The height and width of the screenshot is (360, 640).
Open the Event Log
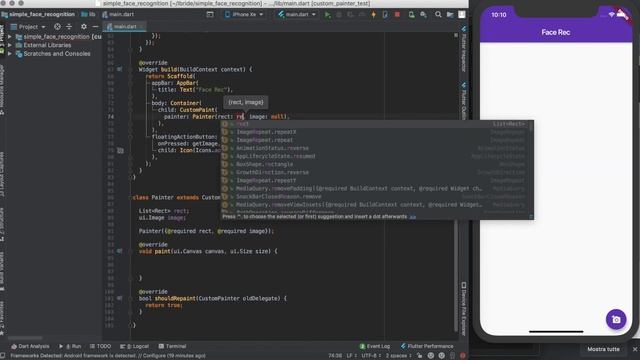coord(375,346)
